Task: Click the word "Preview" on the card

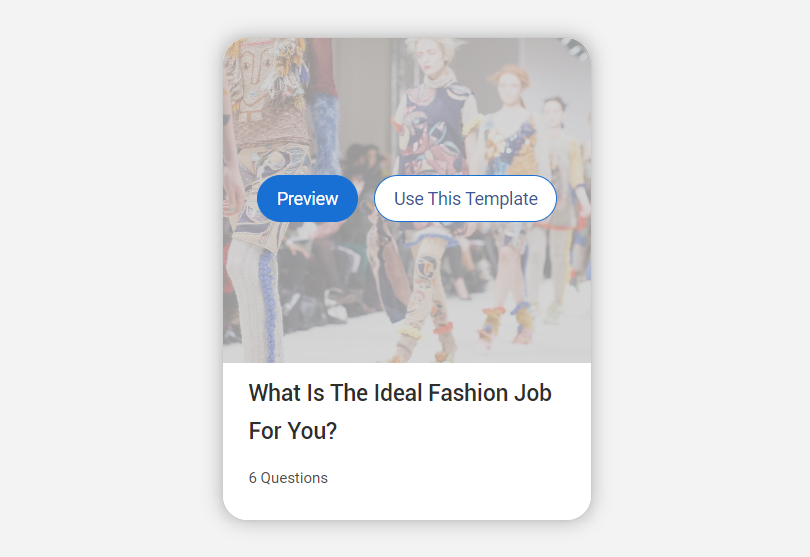Action: [307, 199]
